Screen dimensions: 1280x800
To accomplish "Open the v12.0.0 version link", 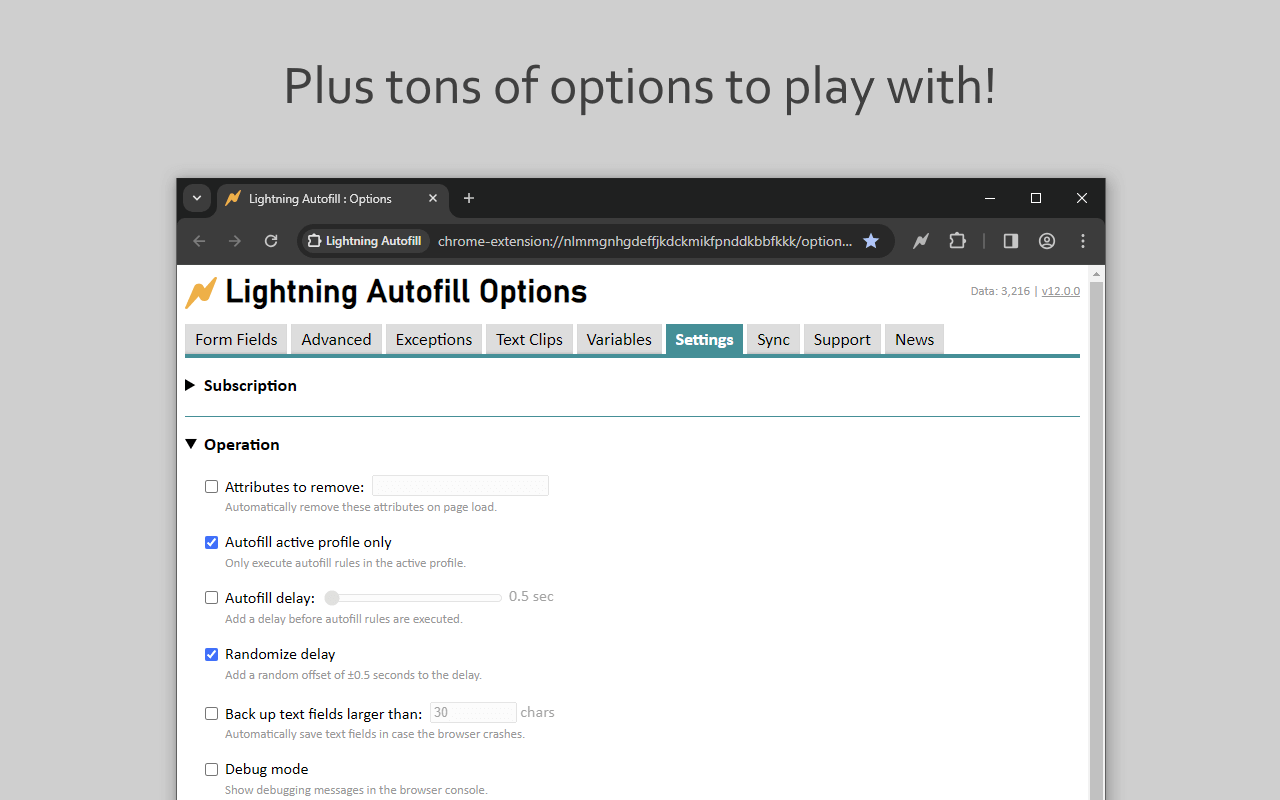I will coord(1061,291).
